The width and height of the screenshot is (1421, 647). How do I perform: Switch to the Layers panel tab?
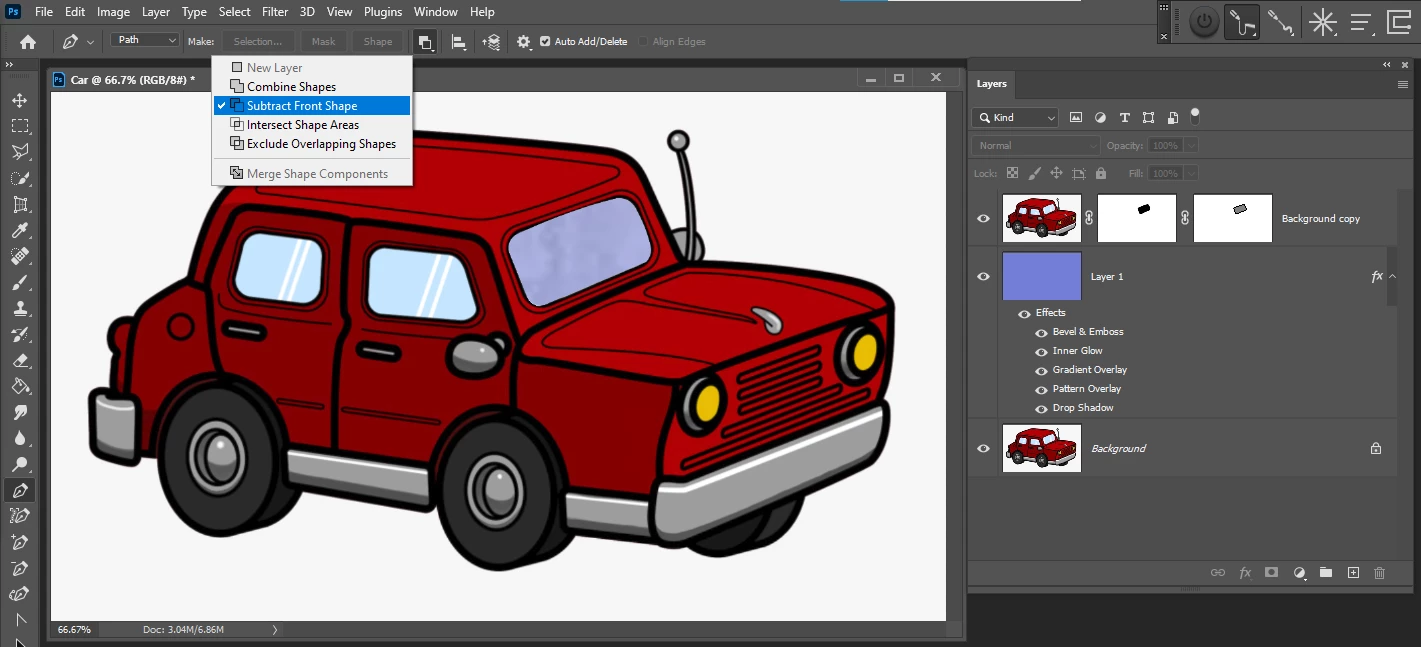pyautogui.click(x=992, y=84)
